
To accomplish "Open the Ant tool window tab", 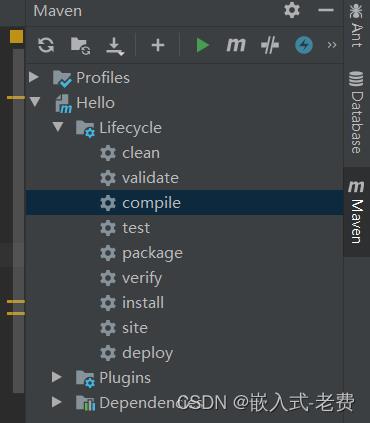I will pos(356,25).
